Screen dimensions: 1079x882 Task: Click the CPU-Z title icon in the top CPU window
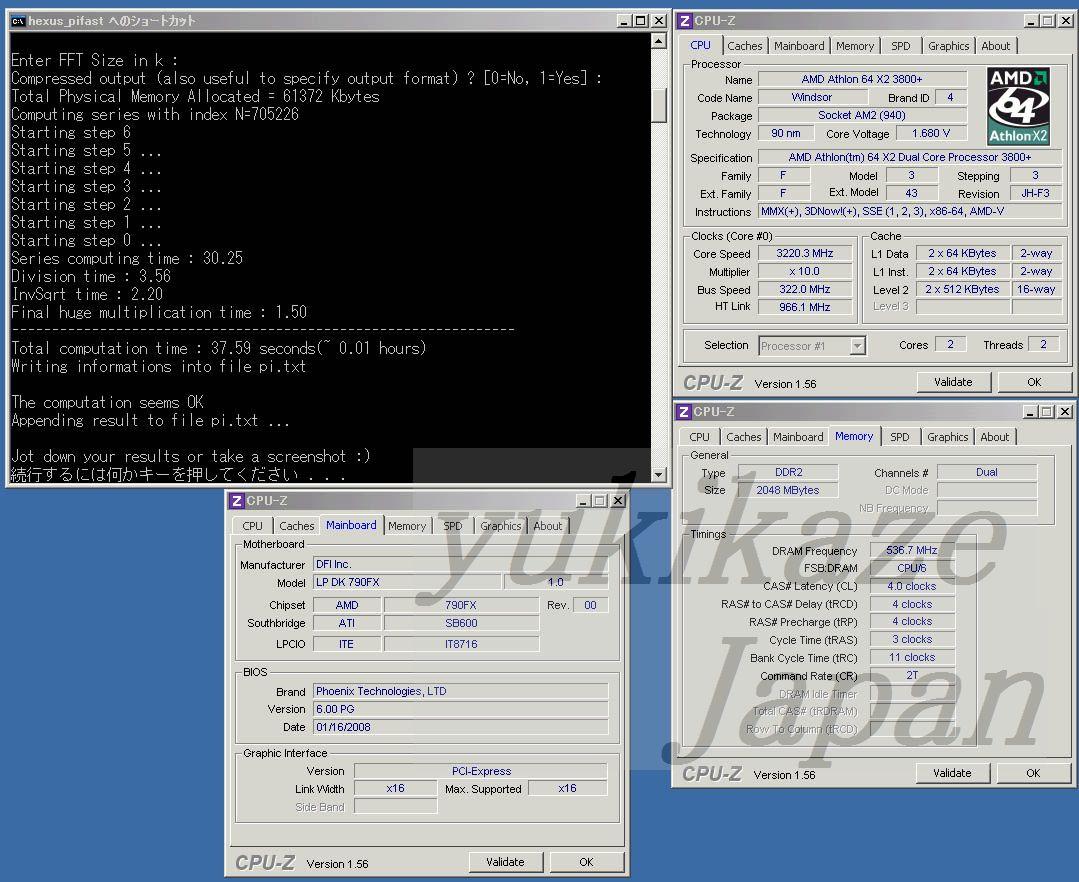(x=685, y=21)
